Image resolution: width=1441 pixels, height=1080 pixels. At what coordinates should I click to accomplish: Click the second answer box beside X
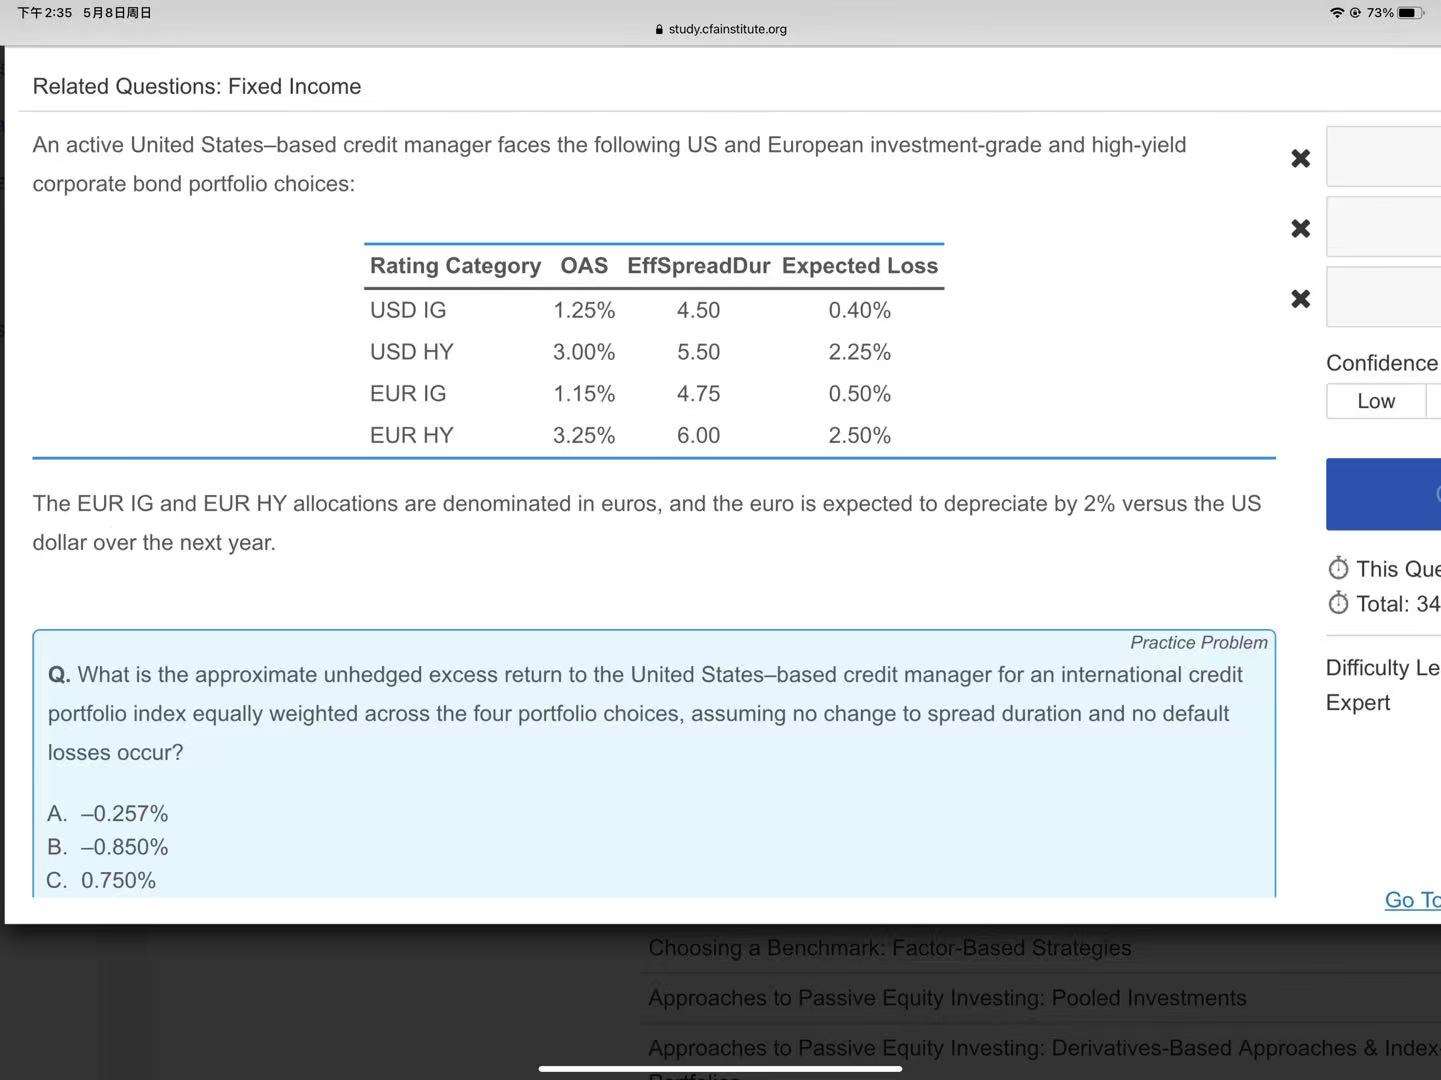[1384, 227]
